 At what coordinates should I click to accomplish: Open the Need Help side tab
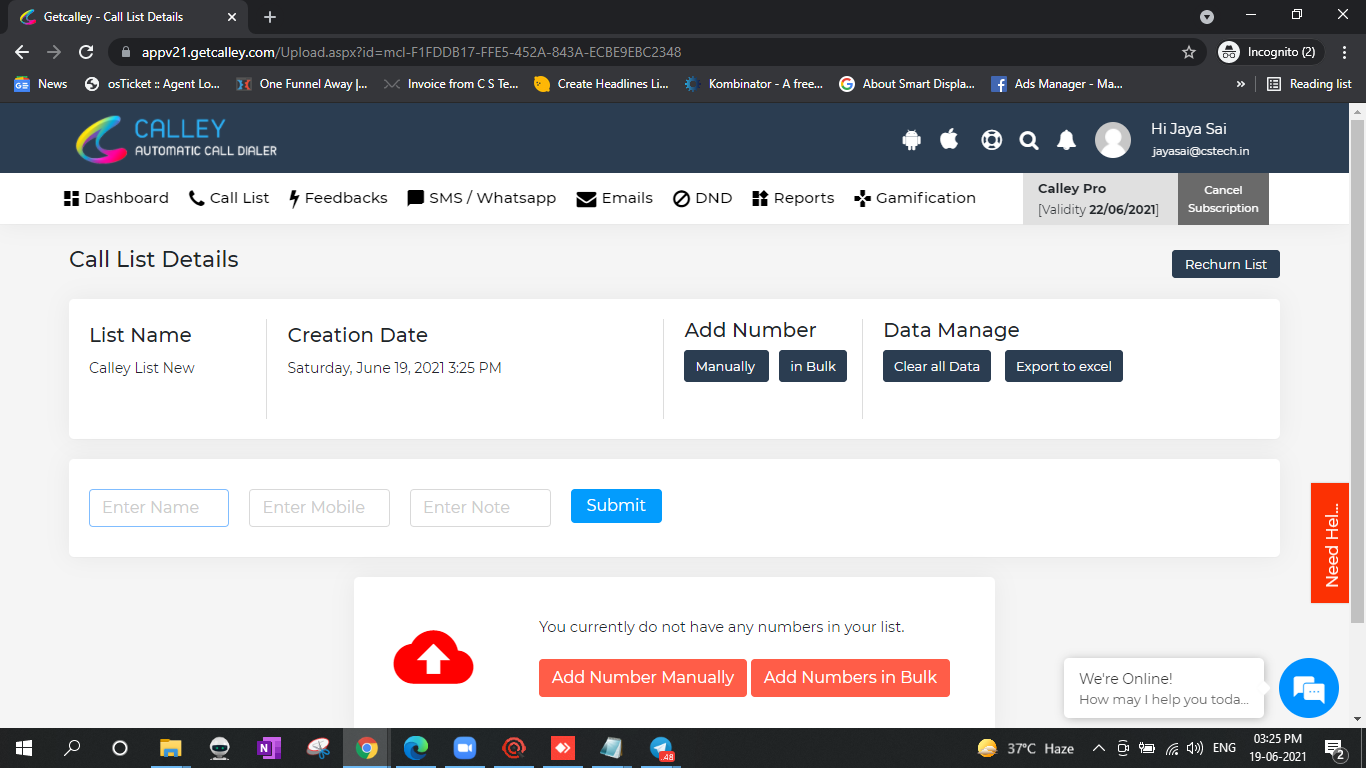click(1330, 543)
